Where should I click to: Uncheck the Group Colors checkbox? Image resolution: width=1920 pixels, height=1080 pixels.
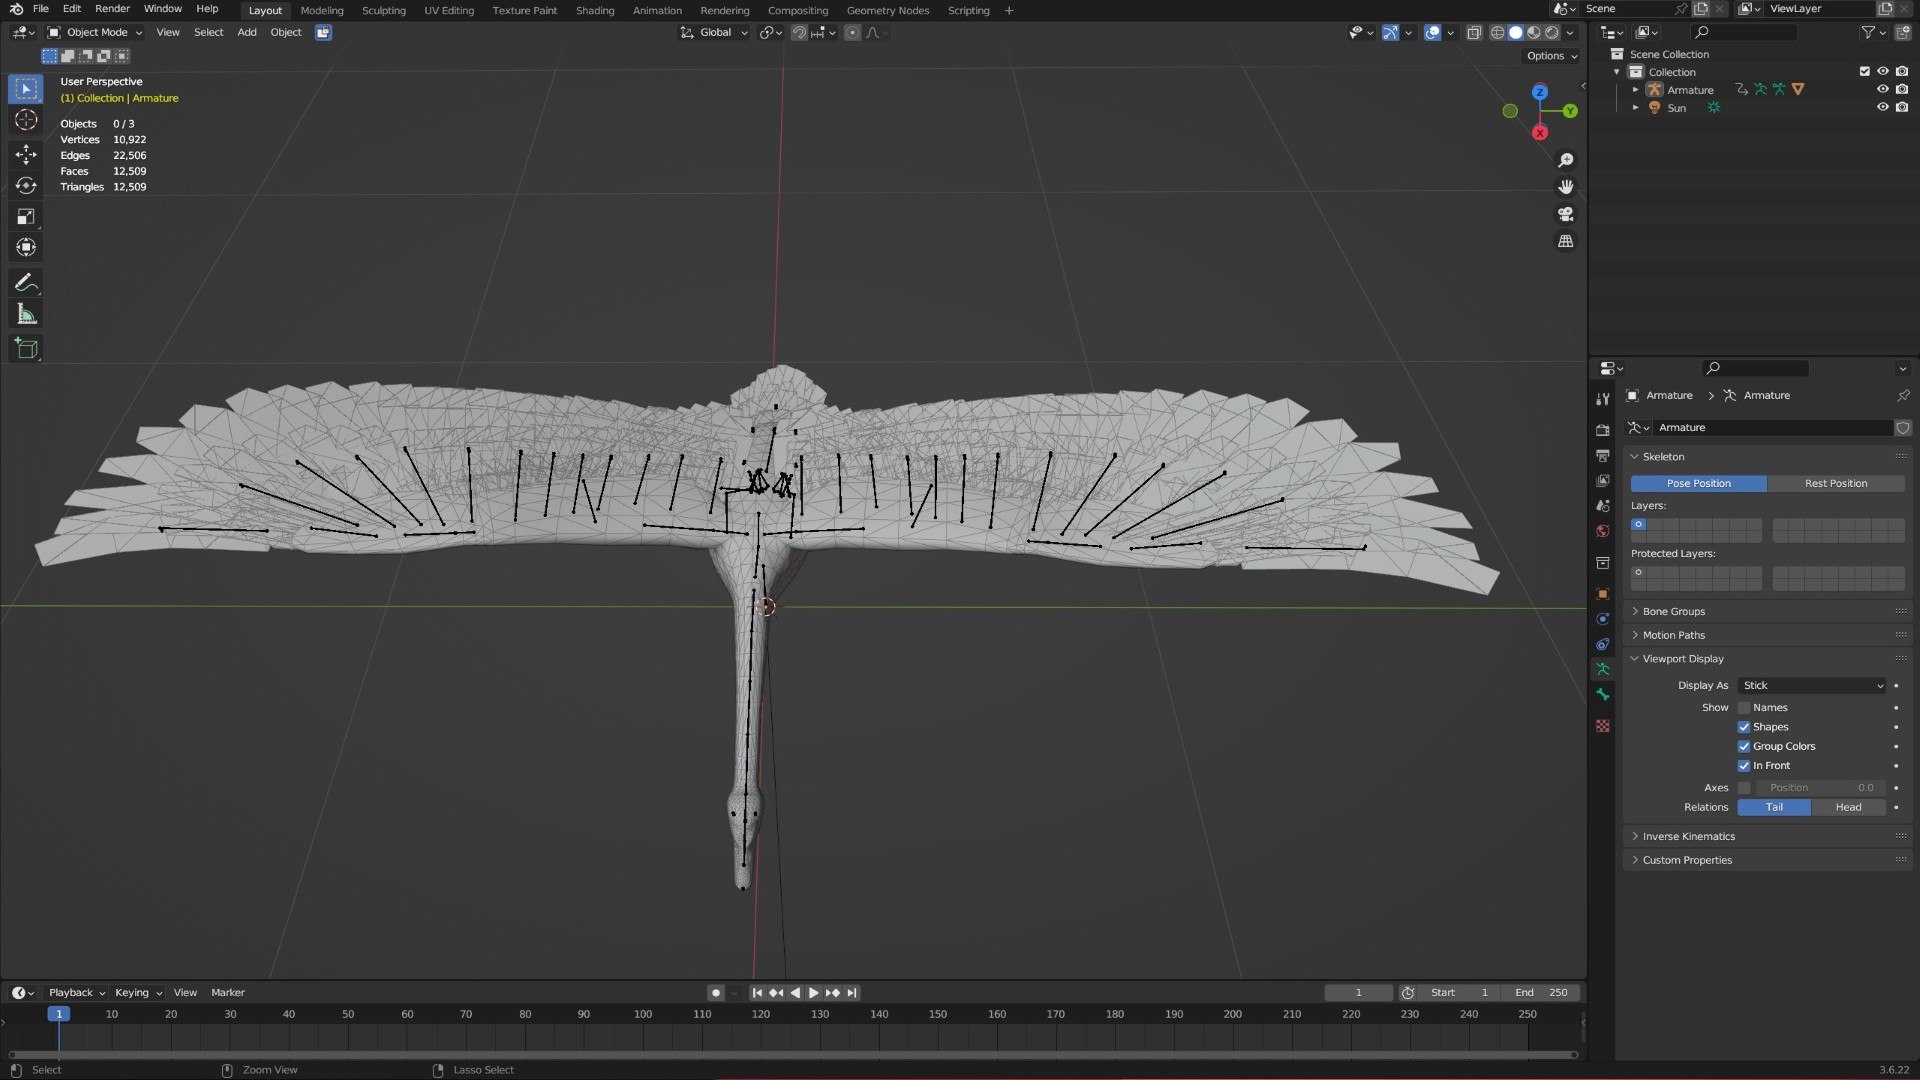1744,746
